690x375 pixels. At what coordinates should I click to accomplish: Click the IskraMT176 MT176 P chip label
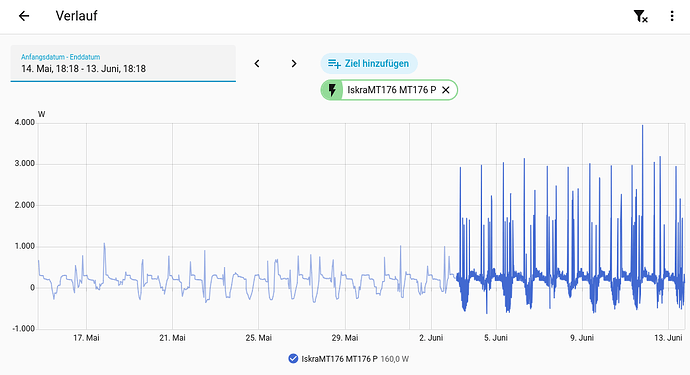(x=392, y=90)
